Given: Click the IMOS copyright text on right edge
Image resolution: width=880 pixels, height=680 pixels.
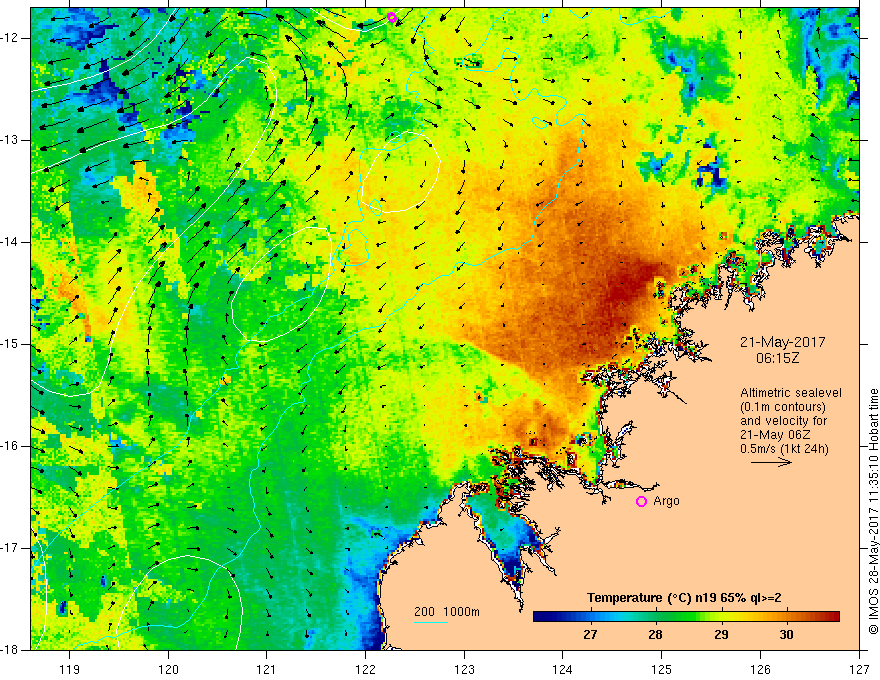Looking at the screenshot, I should 873,511.
